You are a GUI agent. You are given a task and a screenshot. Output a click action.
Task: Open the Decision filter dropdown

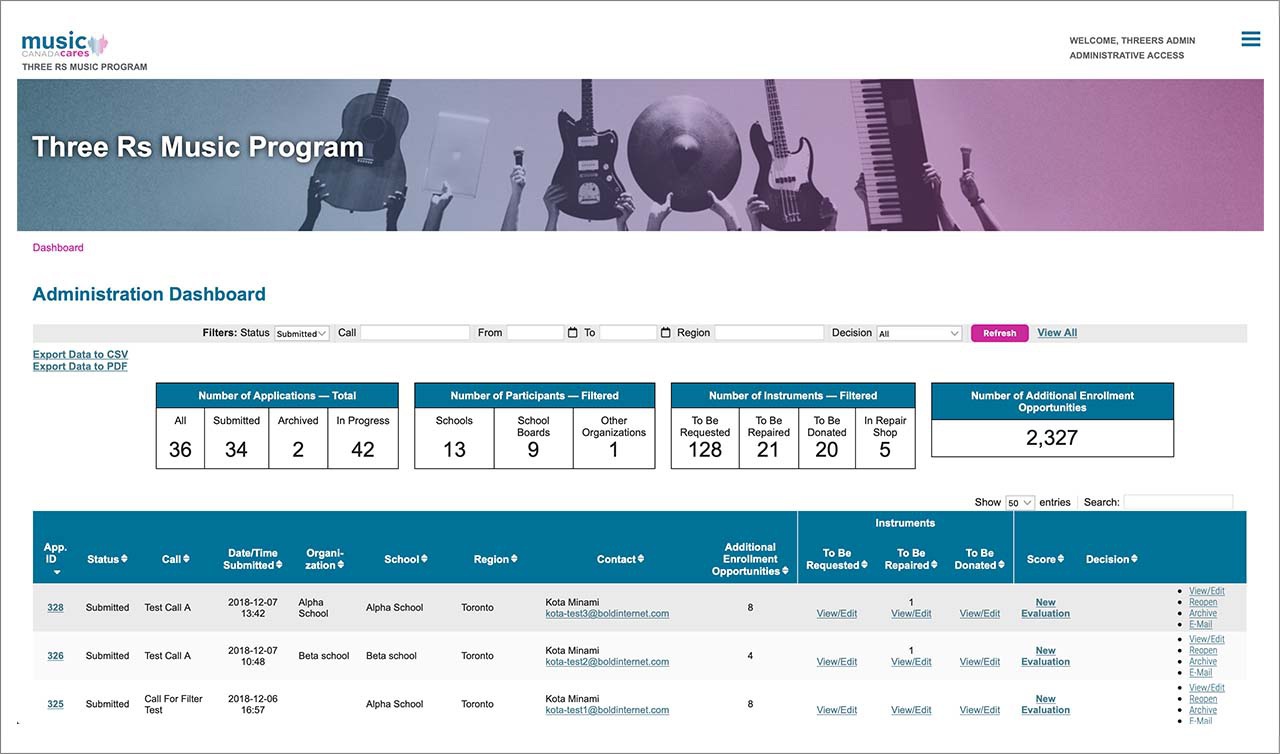click(918, 332)
